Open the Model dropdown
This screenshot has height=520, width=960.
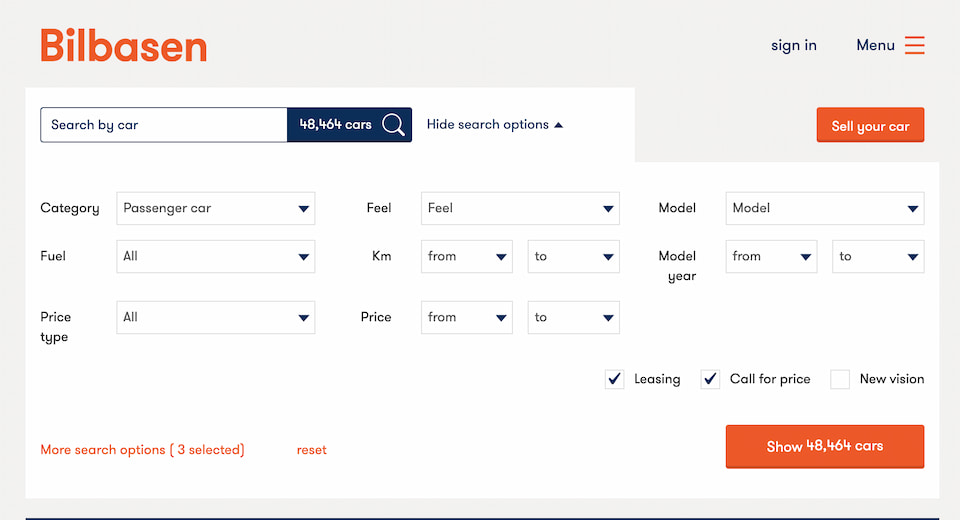pyautogui.click(x=824, y=208)
